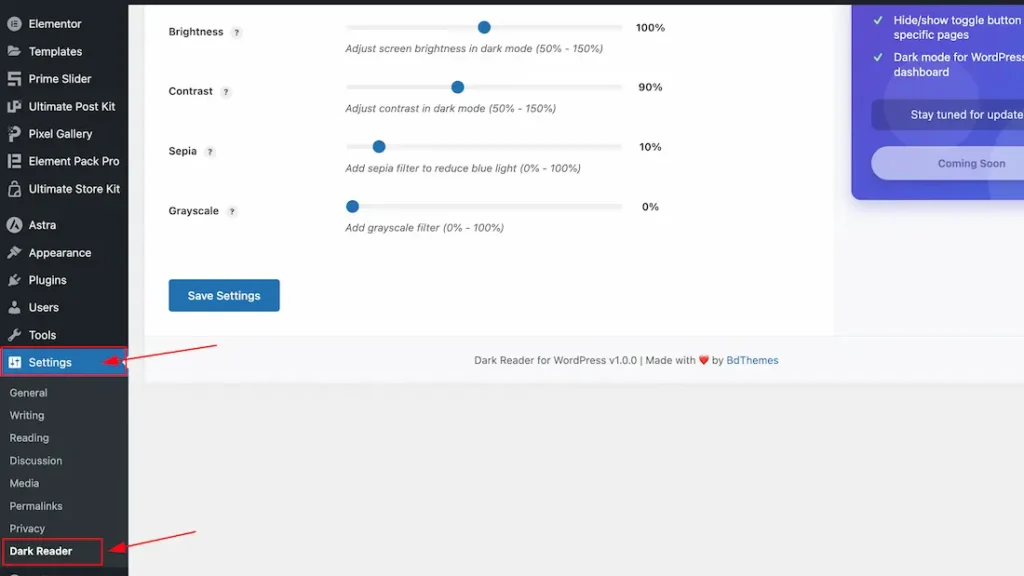1024x576 pixels.
Task: Click the Astra theme icon
Action: pyautogui.click(x=14, y=225)
